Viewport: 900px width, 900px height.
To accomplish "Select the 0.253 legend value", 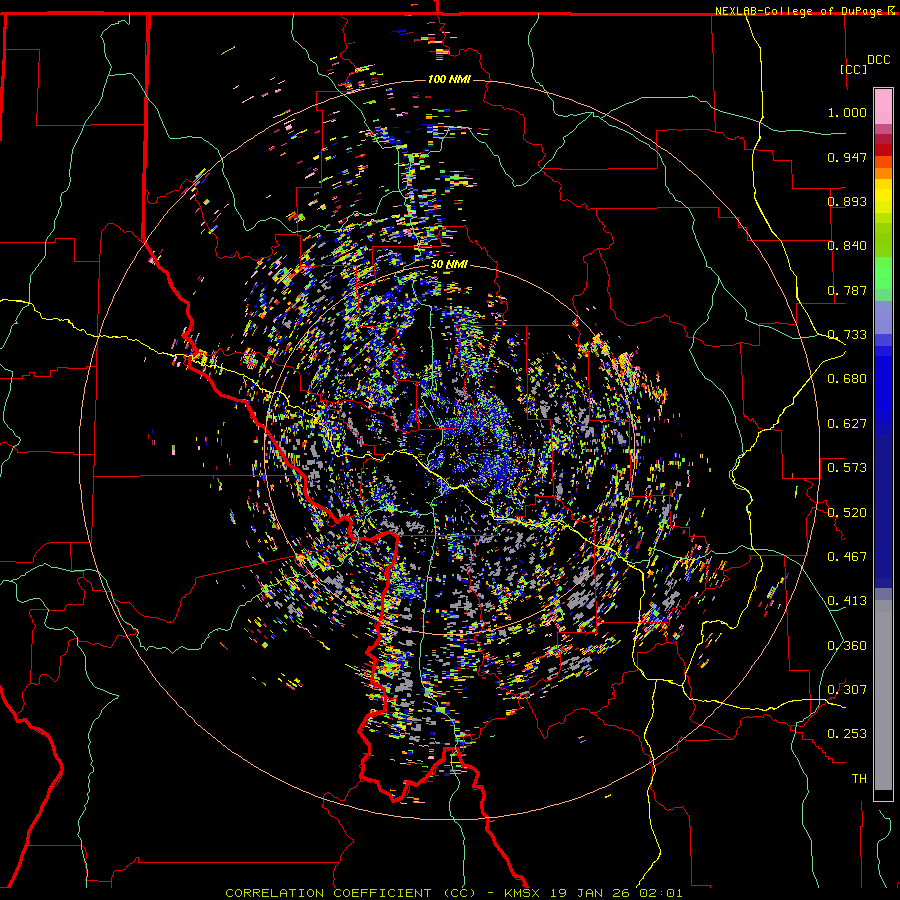I will click(x=847, y=734).
